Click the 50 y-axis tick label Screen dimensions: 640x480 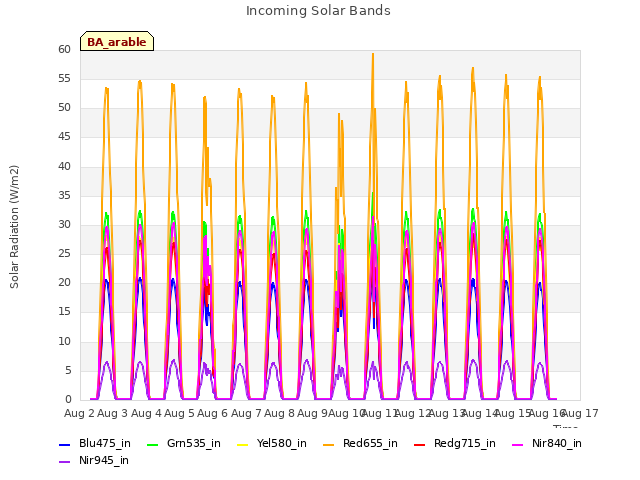click(64, 108)
